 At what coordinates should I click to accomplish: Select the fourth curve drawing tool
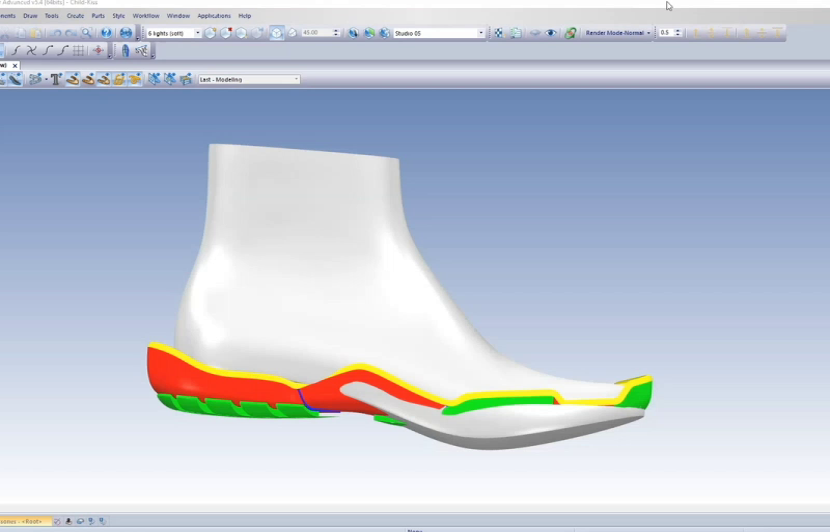click(63, 51)
